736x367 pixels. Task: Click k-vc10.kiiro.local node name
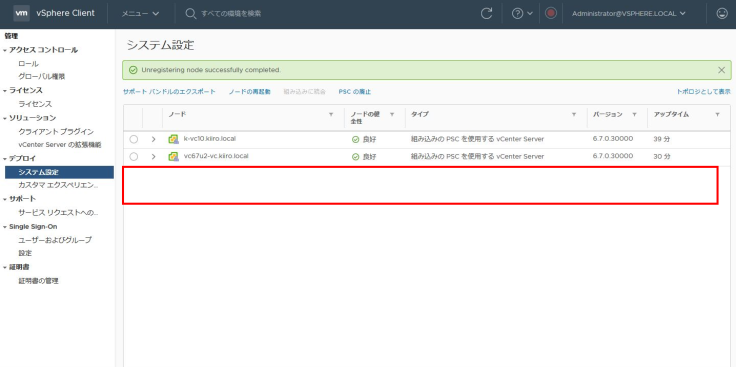(210, 139)
